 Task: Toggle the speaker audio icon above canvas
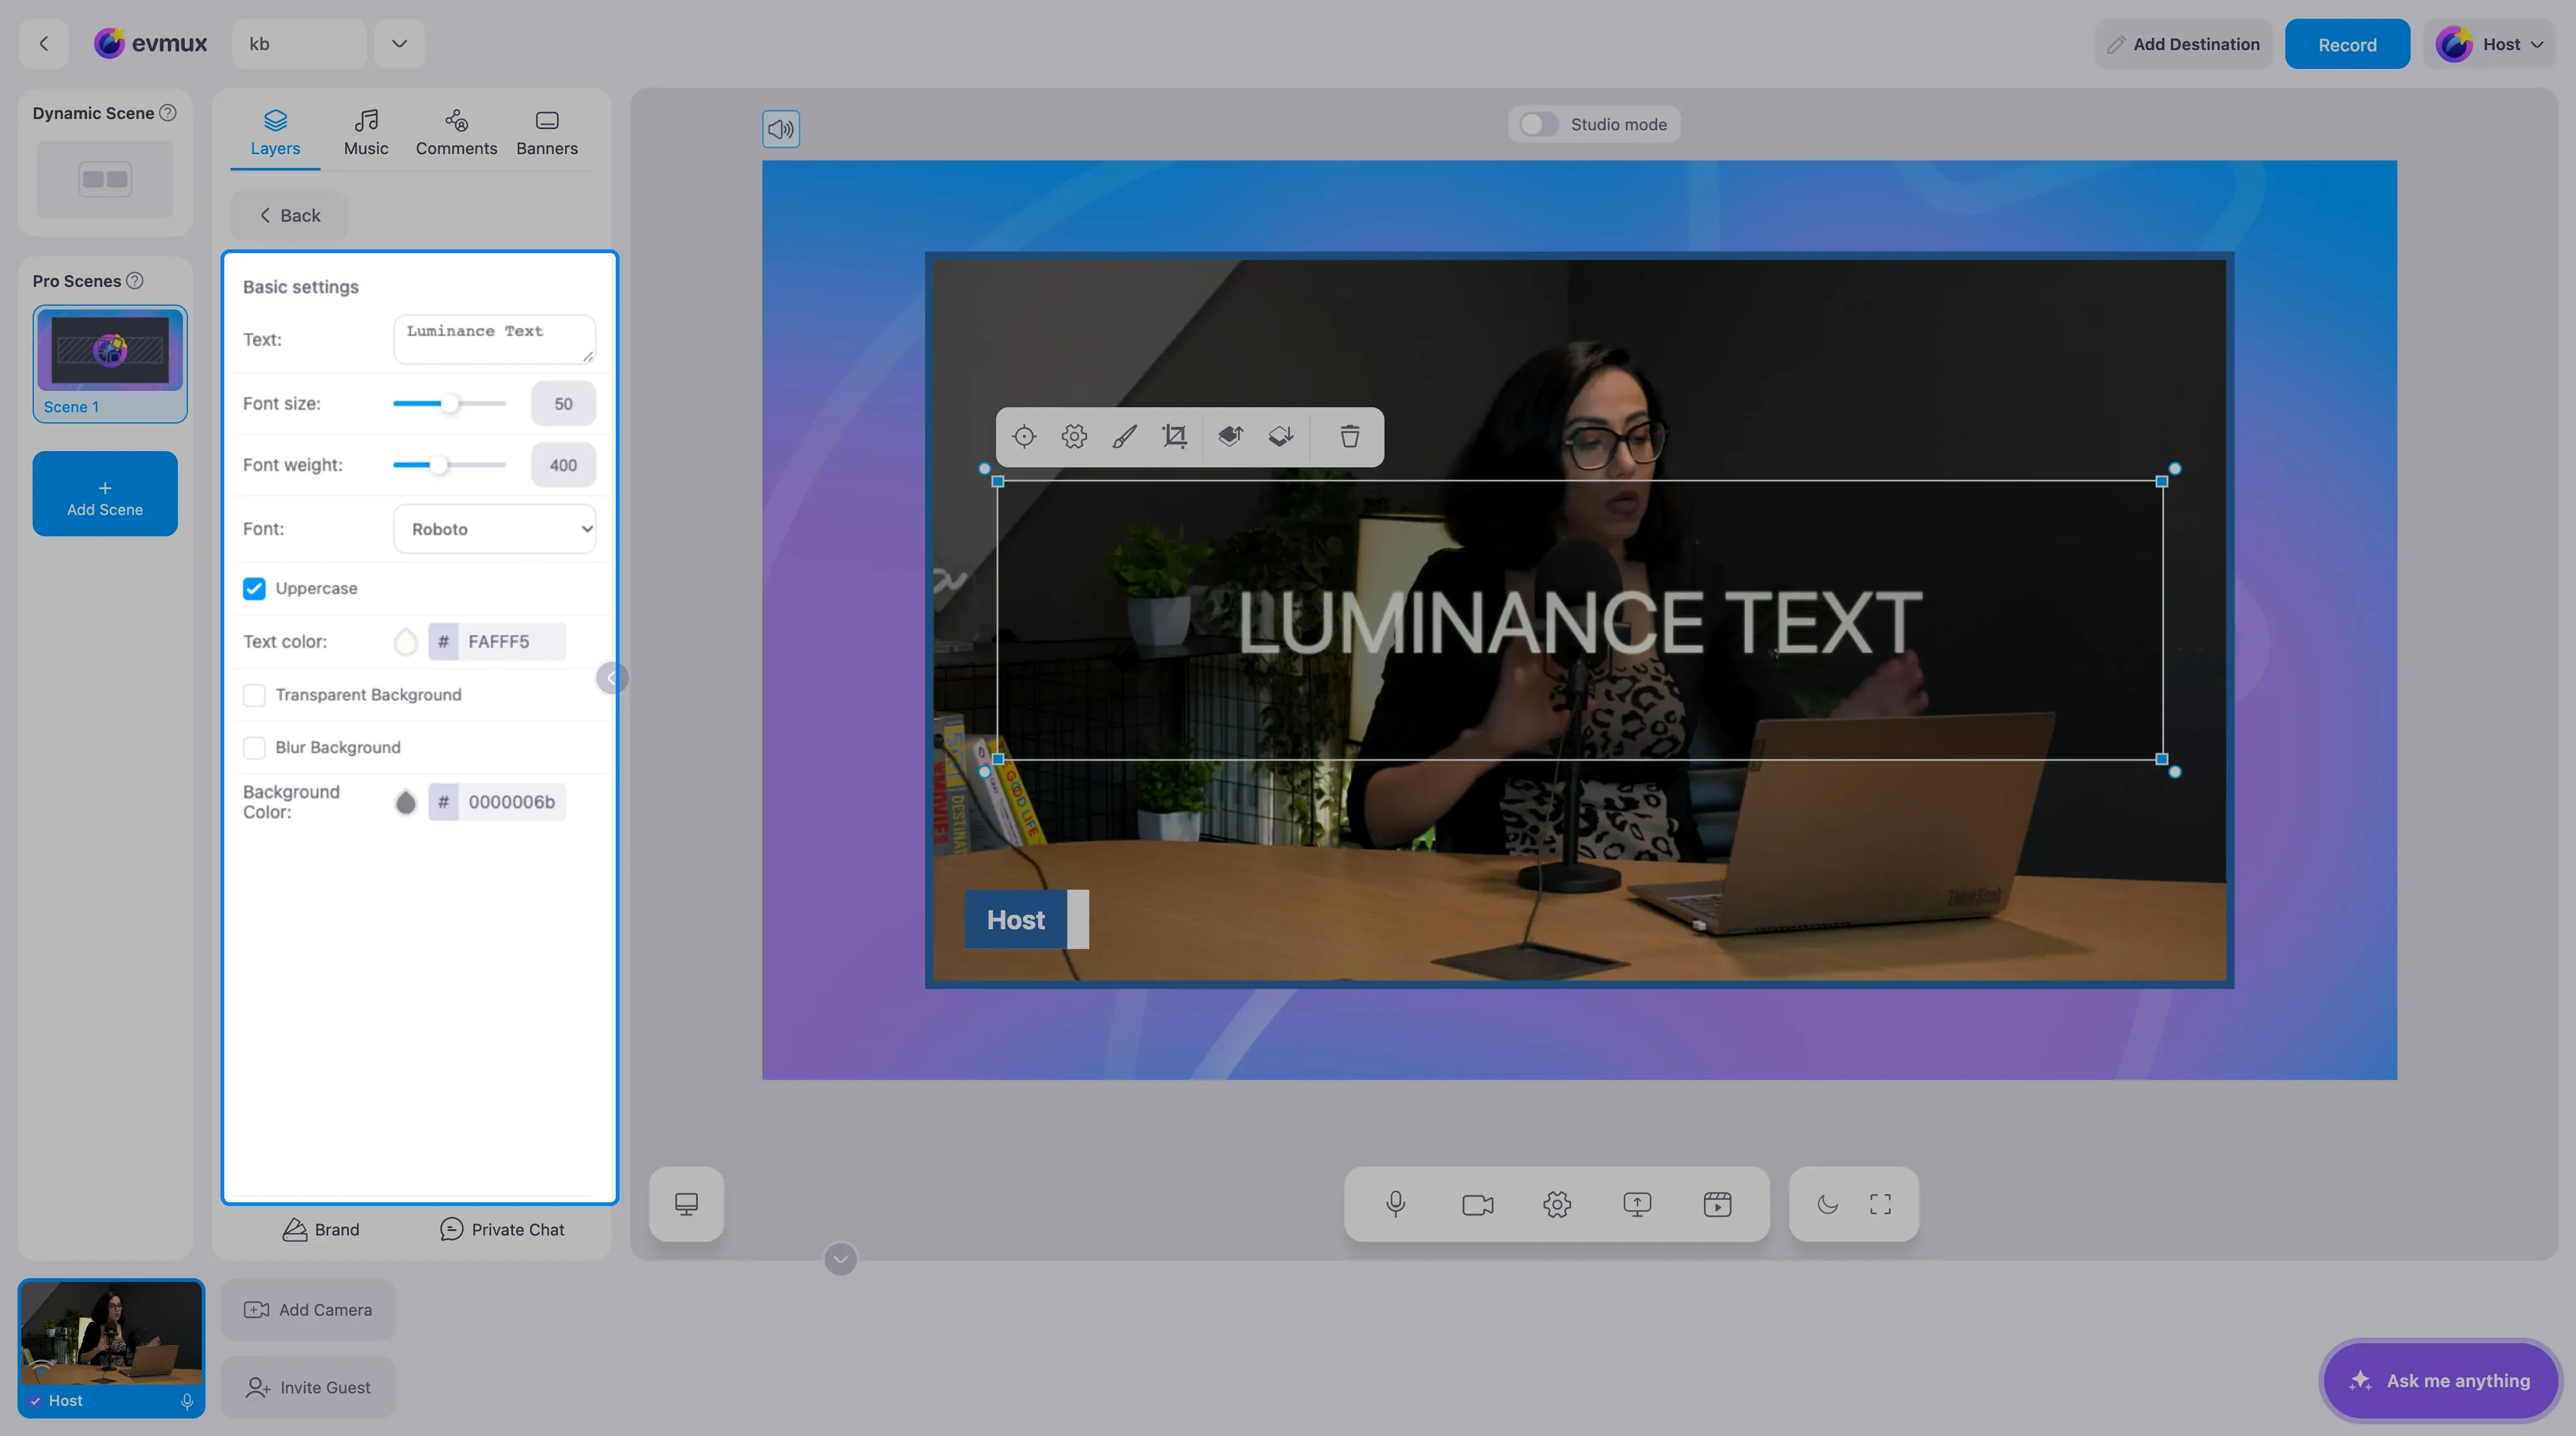781,129
